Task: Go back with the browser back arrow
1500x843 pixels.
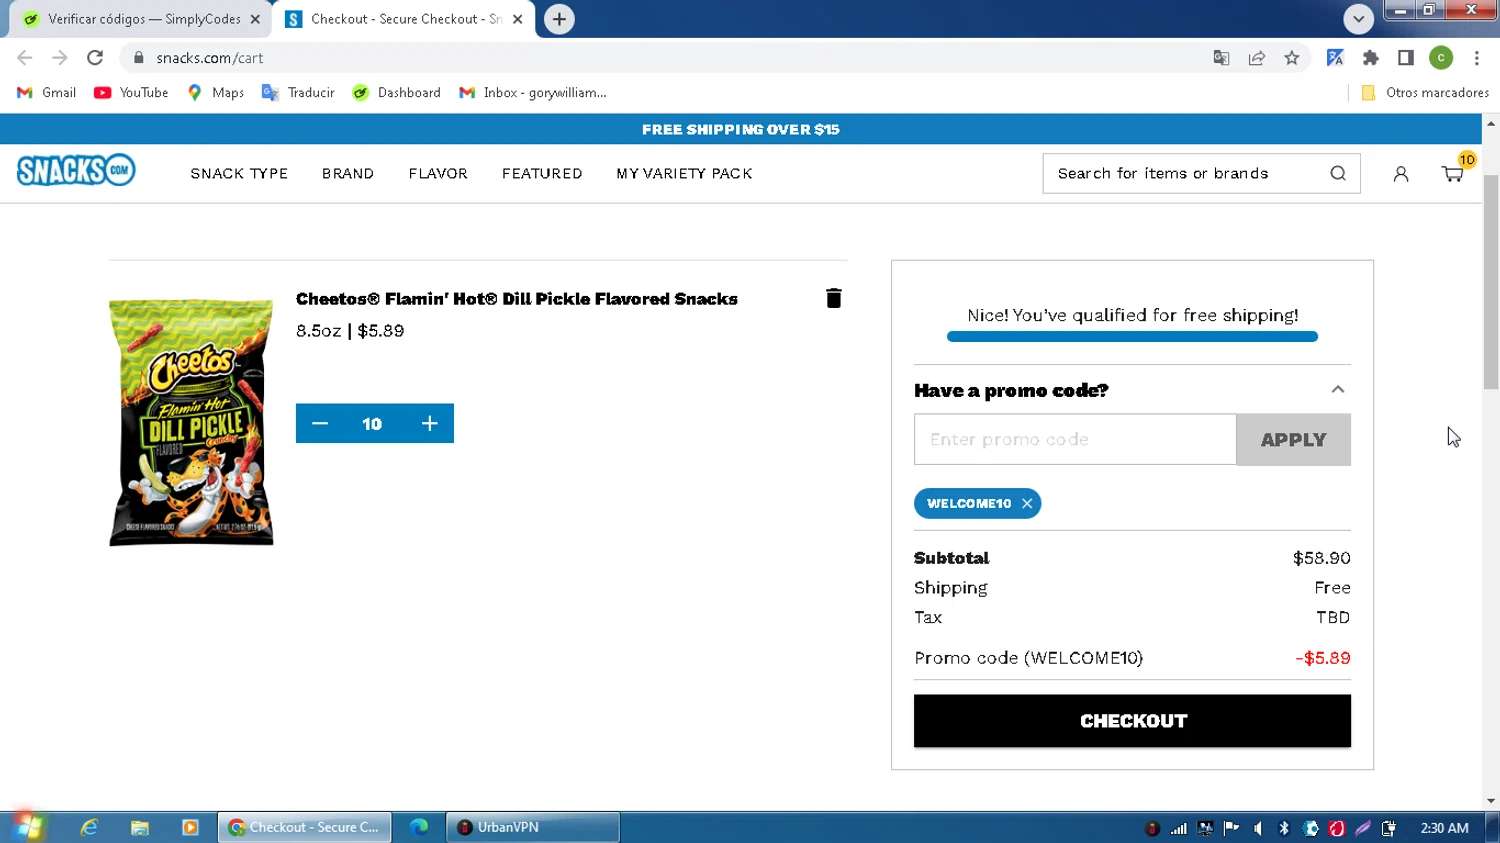Action: click(x=25, y=58)
